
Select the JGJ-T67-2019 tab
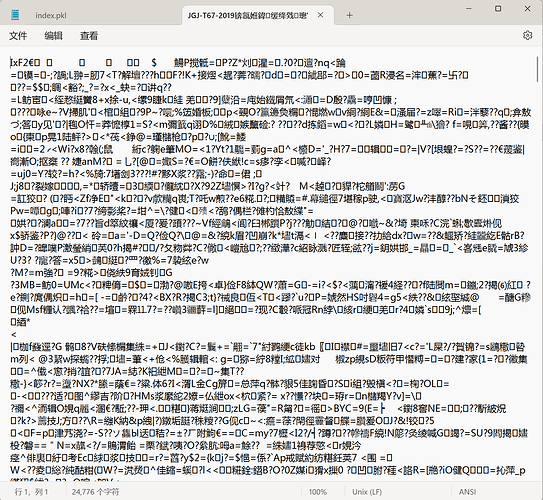click(248, 15)
